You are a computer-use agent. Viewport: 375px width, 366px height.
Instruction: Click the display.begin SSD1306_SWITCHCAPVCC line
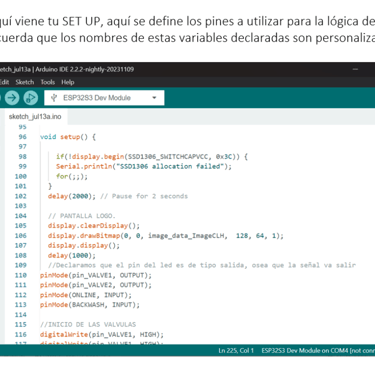point(152,156)
